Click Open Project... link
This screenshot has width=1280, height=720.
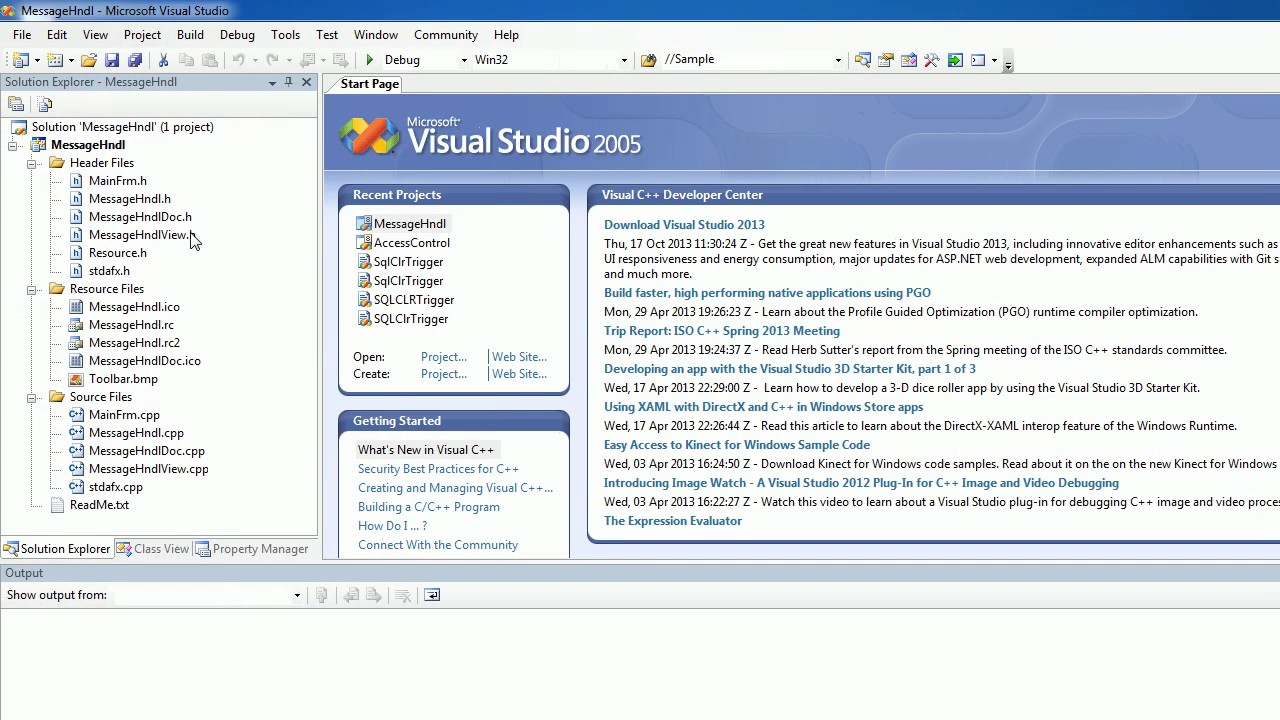[x=444, y=357]
